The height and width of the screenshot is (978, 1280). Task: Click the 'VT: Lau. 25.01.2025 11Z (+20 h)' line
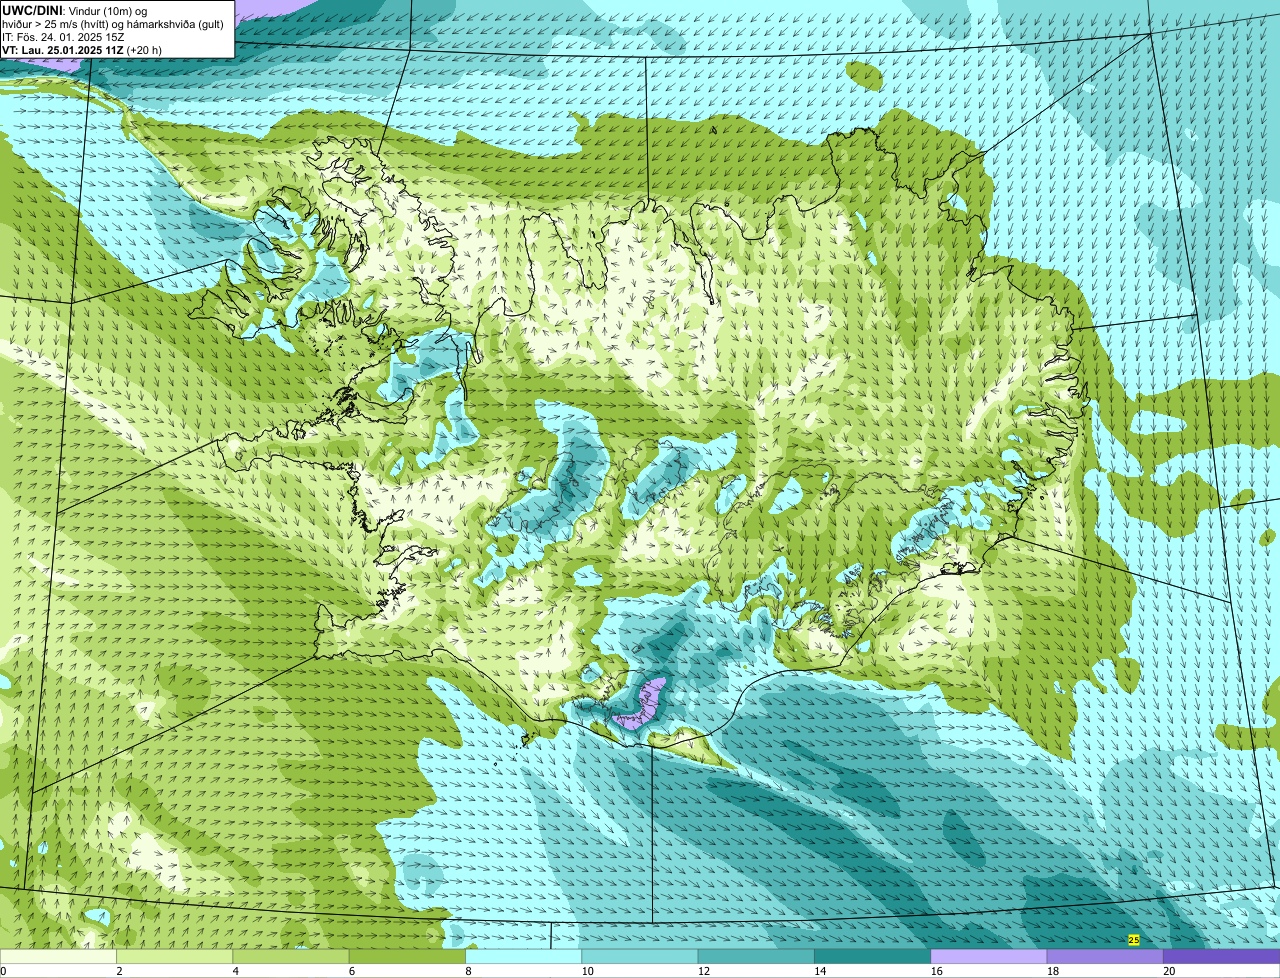(82, 50)
